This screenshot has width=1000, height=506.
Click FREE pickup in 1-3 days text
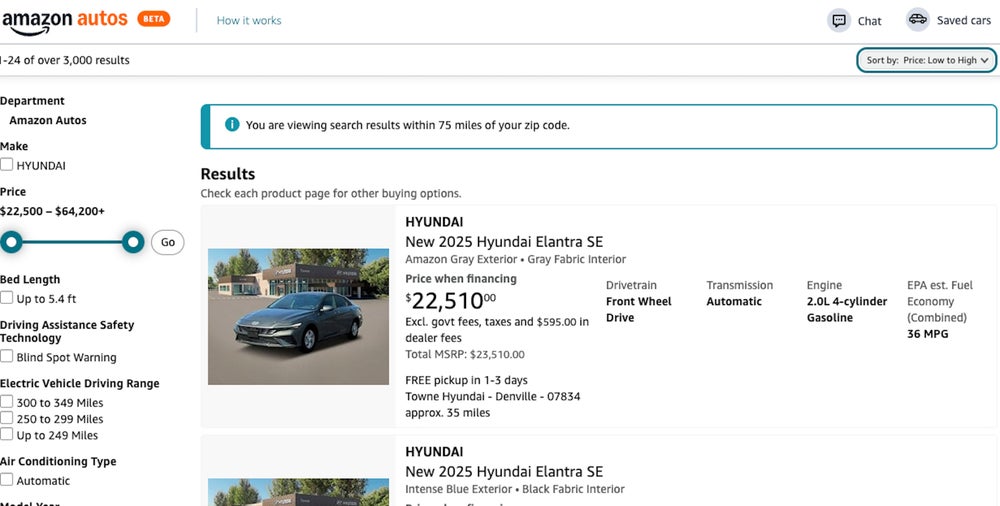point(466,380)
